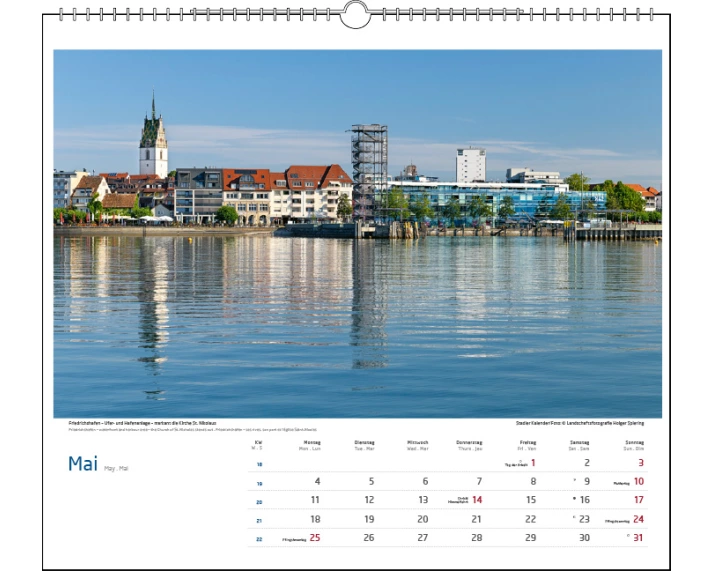The width and height of the screenshot is (714, 571).
Task: Click the calendar hanging hook loop
Action: (x=355, y=14)
